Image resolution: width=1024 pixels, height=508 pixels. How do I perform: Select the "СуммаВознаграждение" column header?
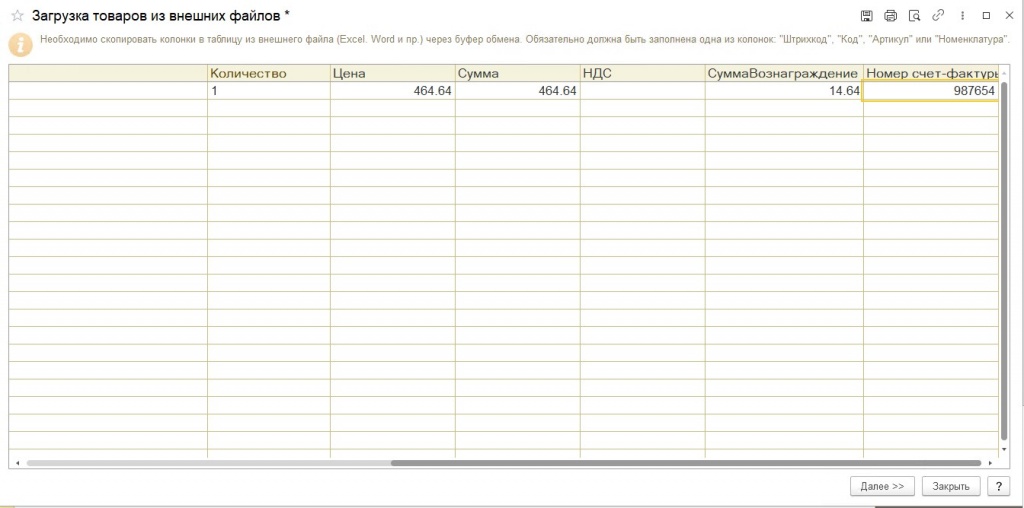(783, 73)
